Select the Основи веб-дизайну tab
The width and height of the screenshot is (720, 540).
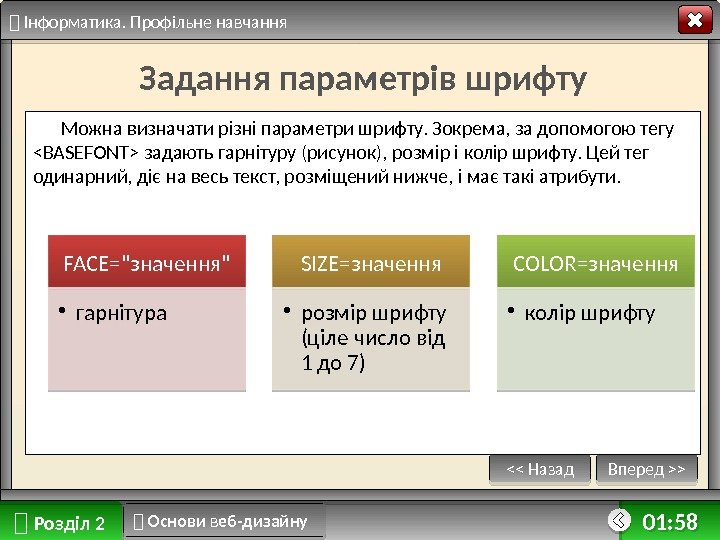click(224, 521)
